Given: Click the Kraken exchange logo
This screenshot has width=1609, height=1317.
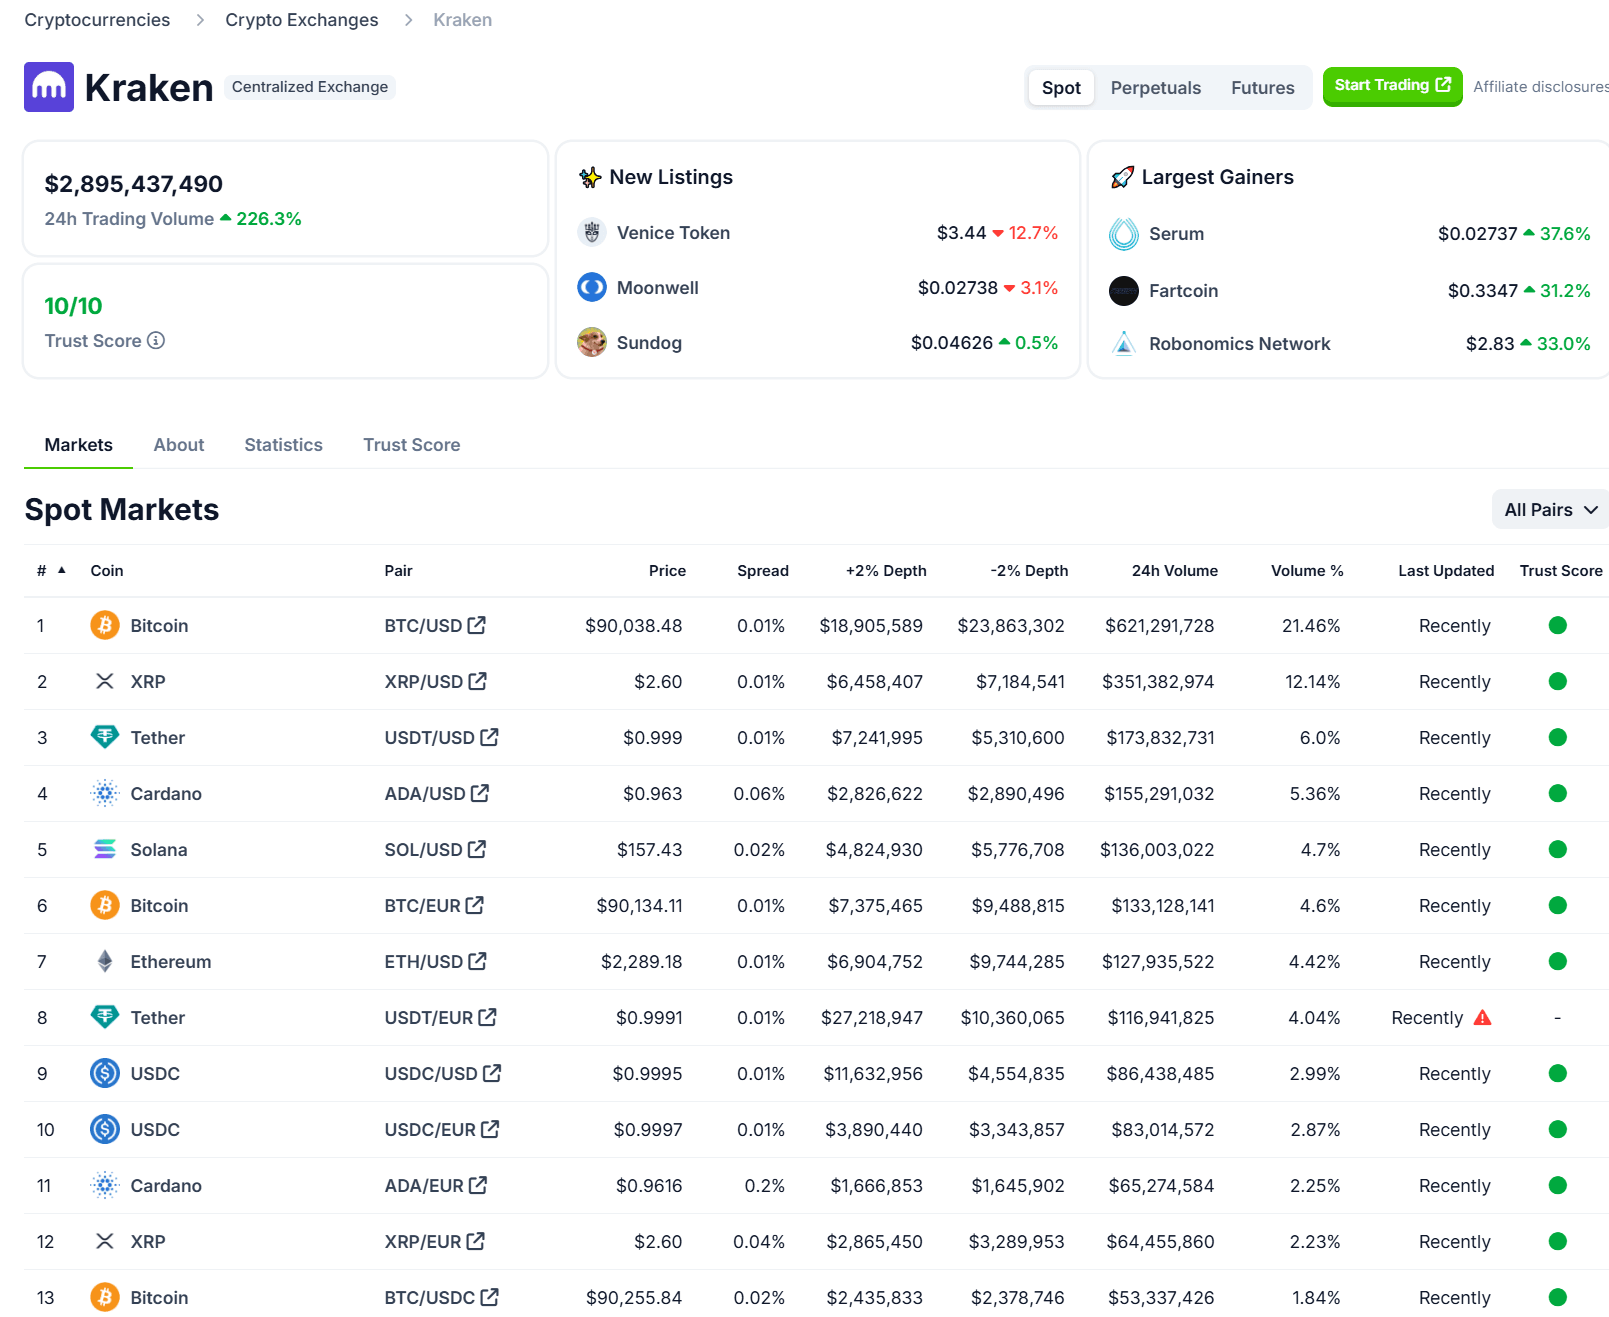Looking at the screenshot, I should pos(49,87).
